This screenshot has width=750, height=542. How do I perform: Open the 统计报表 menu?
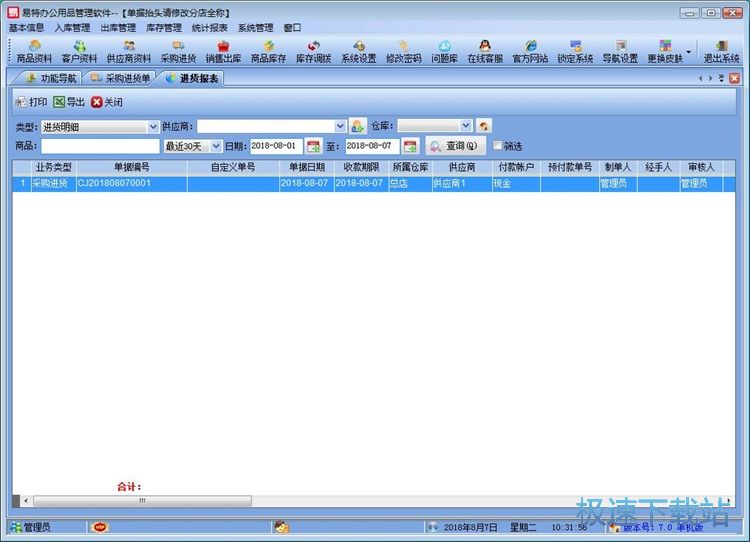click(x=210, y=28)
